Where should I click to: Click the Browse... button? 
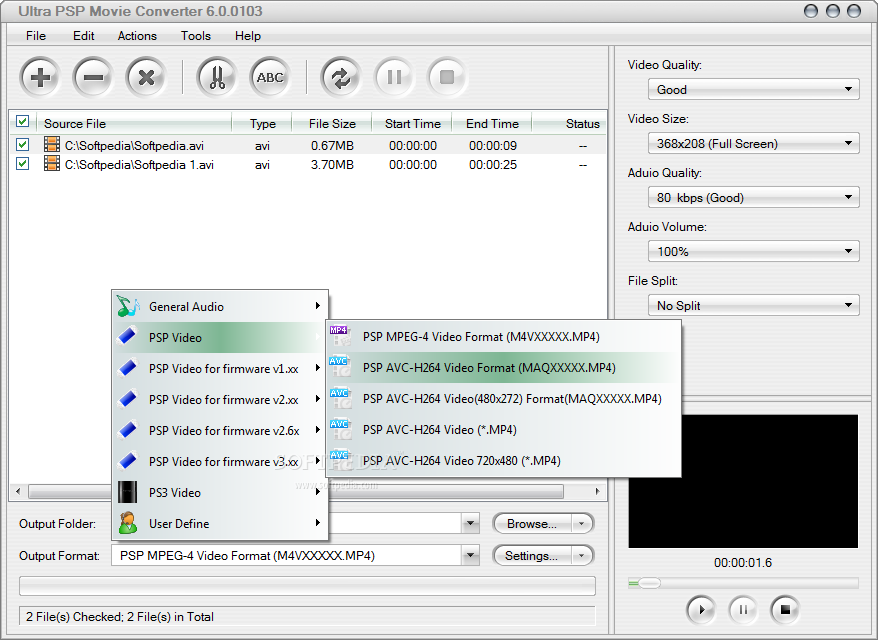532,524
